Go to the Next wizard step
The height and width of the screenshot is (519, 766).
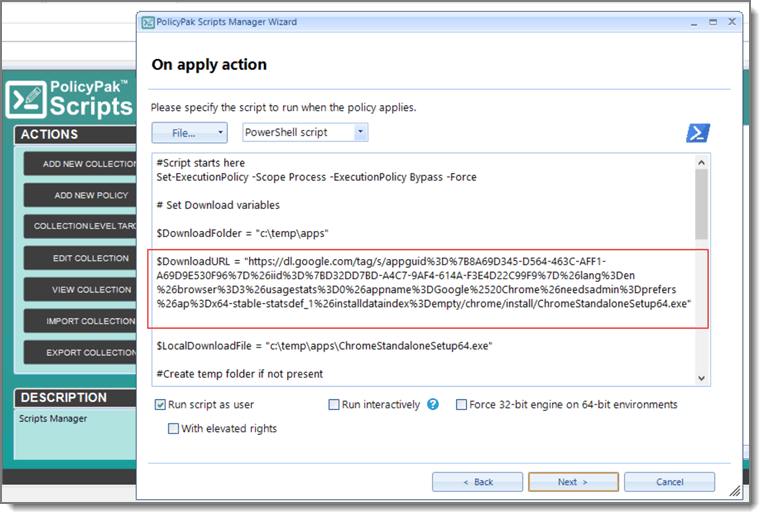(573, 482)
